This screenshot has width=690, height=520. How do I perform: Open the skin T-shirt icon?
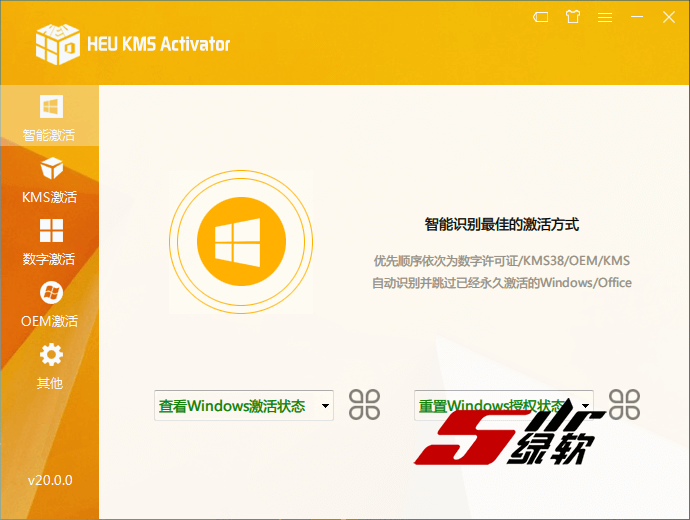[x=573, y=17]
